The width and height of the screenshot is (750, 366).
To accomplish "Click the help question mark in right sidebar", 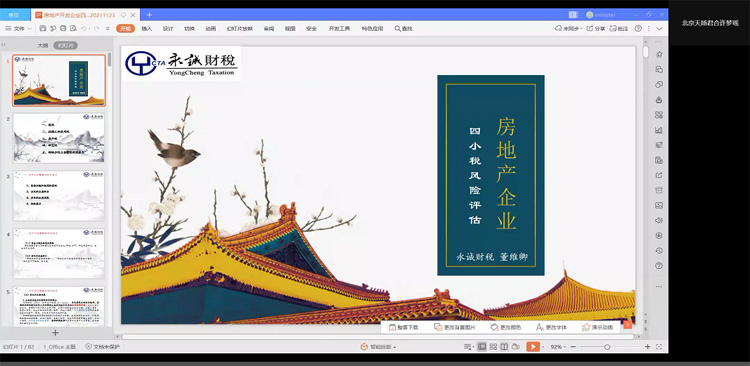I will coord(659,266).
